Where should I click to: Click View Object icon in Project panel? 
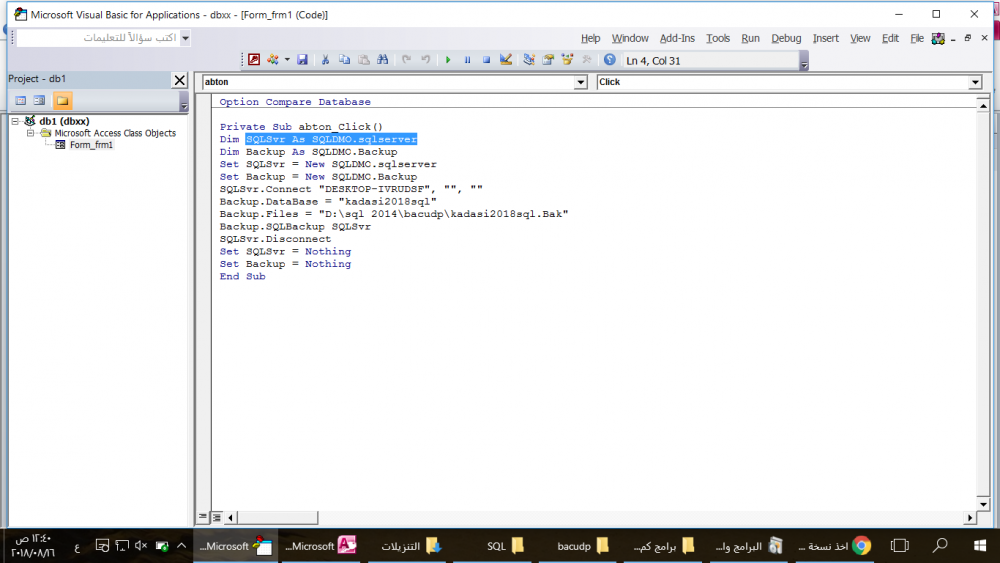pos(40,101)
